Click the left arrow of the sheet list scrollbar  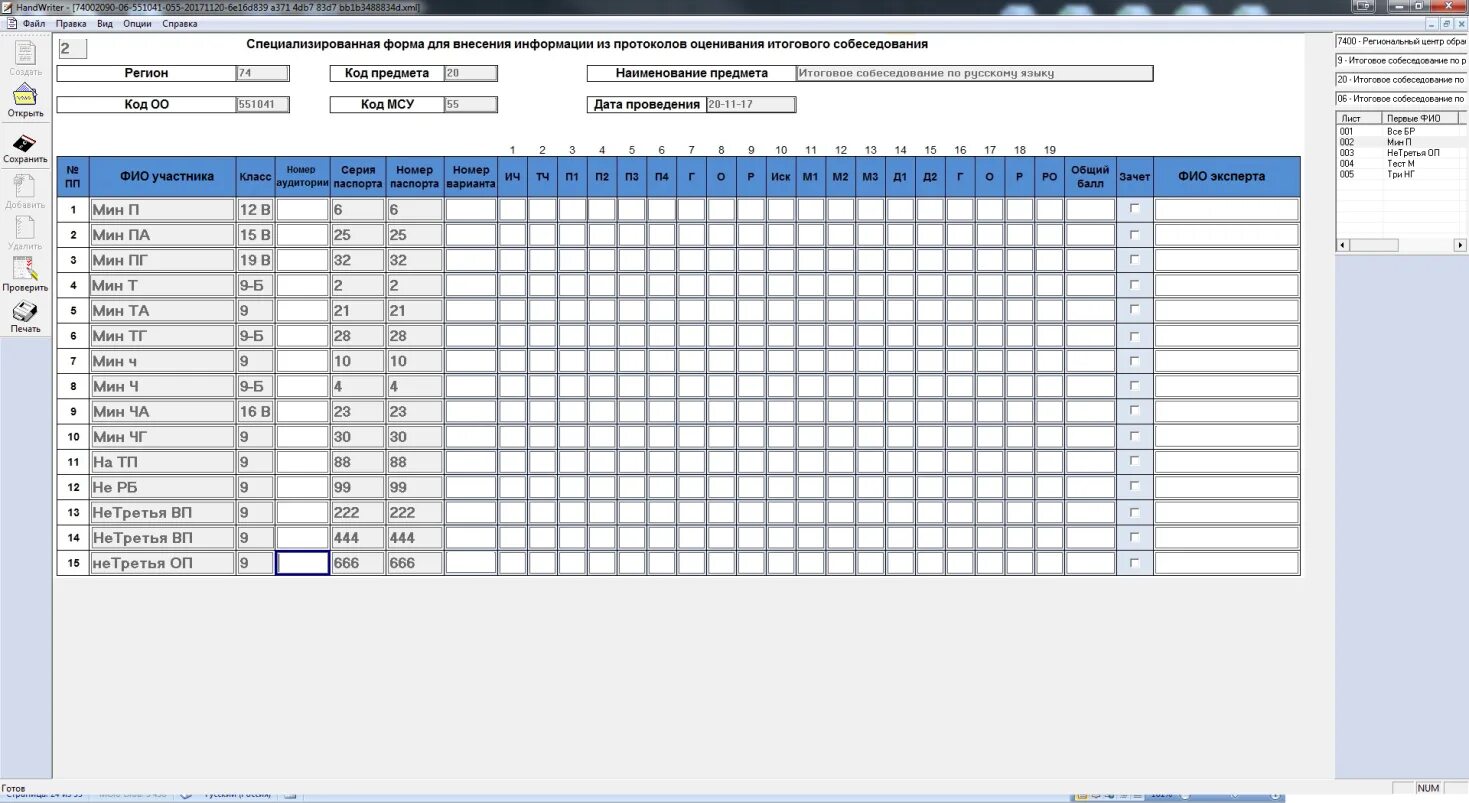tap(1342, 245)
